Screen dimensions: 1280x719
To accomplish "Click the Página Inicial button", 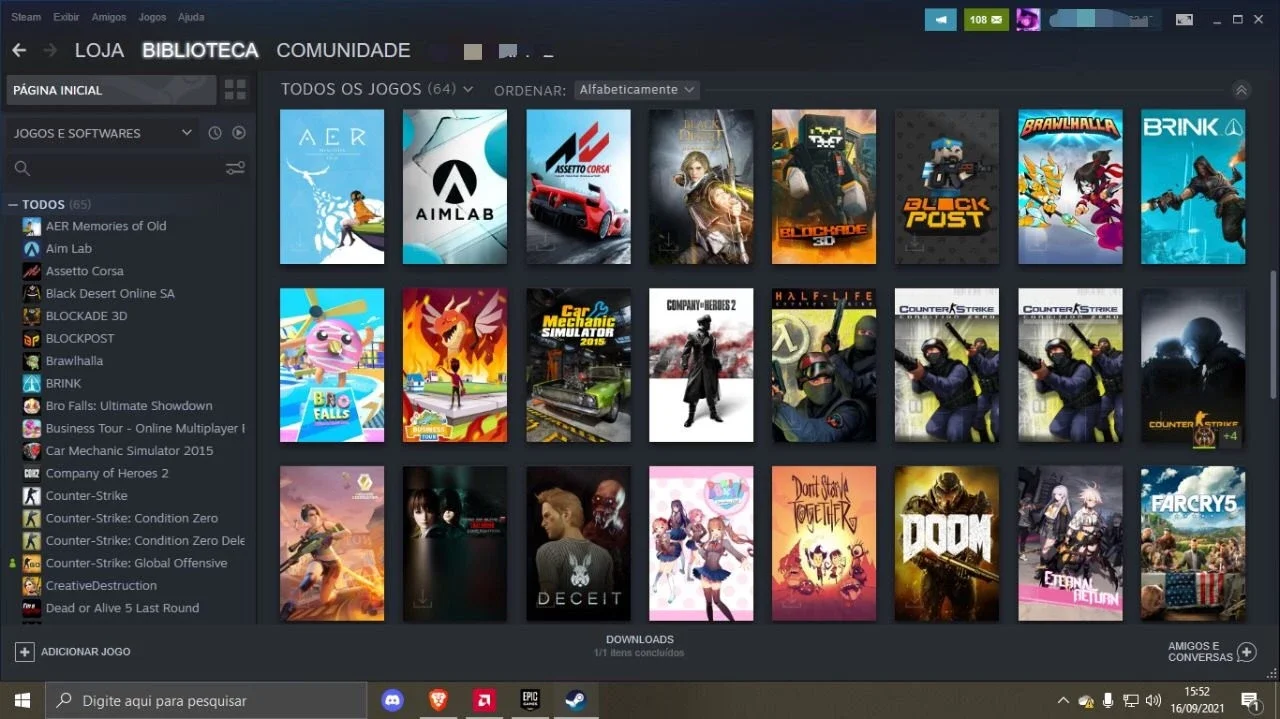I will coord(111,90).
